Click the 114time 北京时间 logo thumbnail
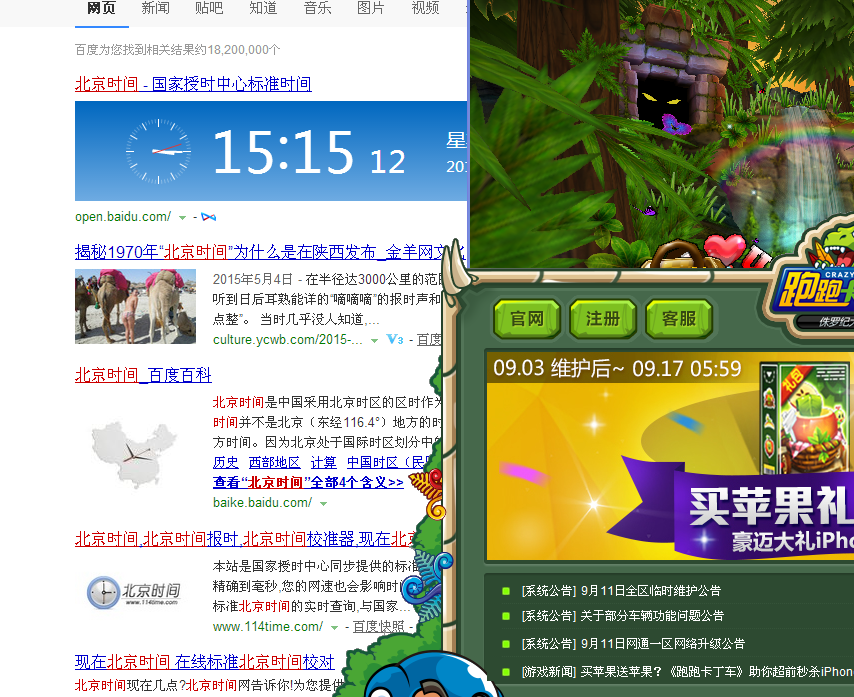Viewport: 854px width, 697px height. 134,592
